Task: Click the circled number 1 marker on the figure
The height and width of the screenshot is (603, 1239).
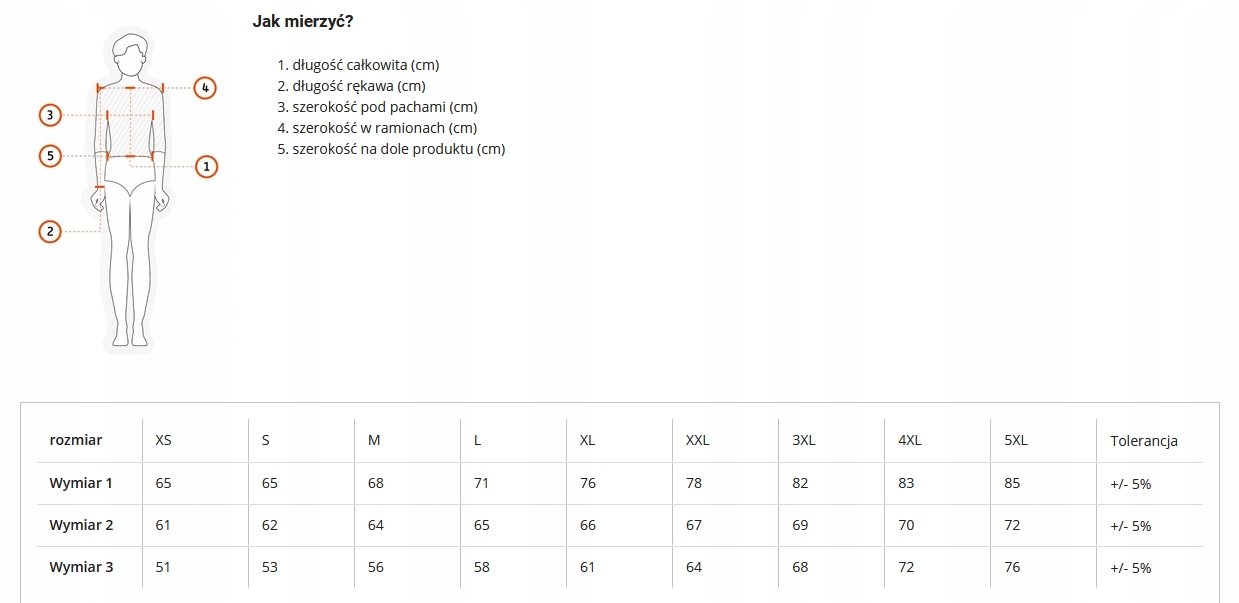Action: [206, 166]
